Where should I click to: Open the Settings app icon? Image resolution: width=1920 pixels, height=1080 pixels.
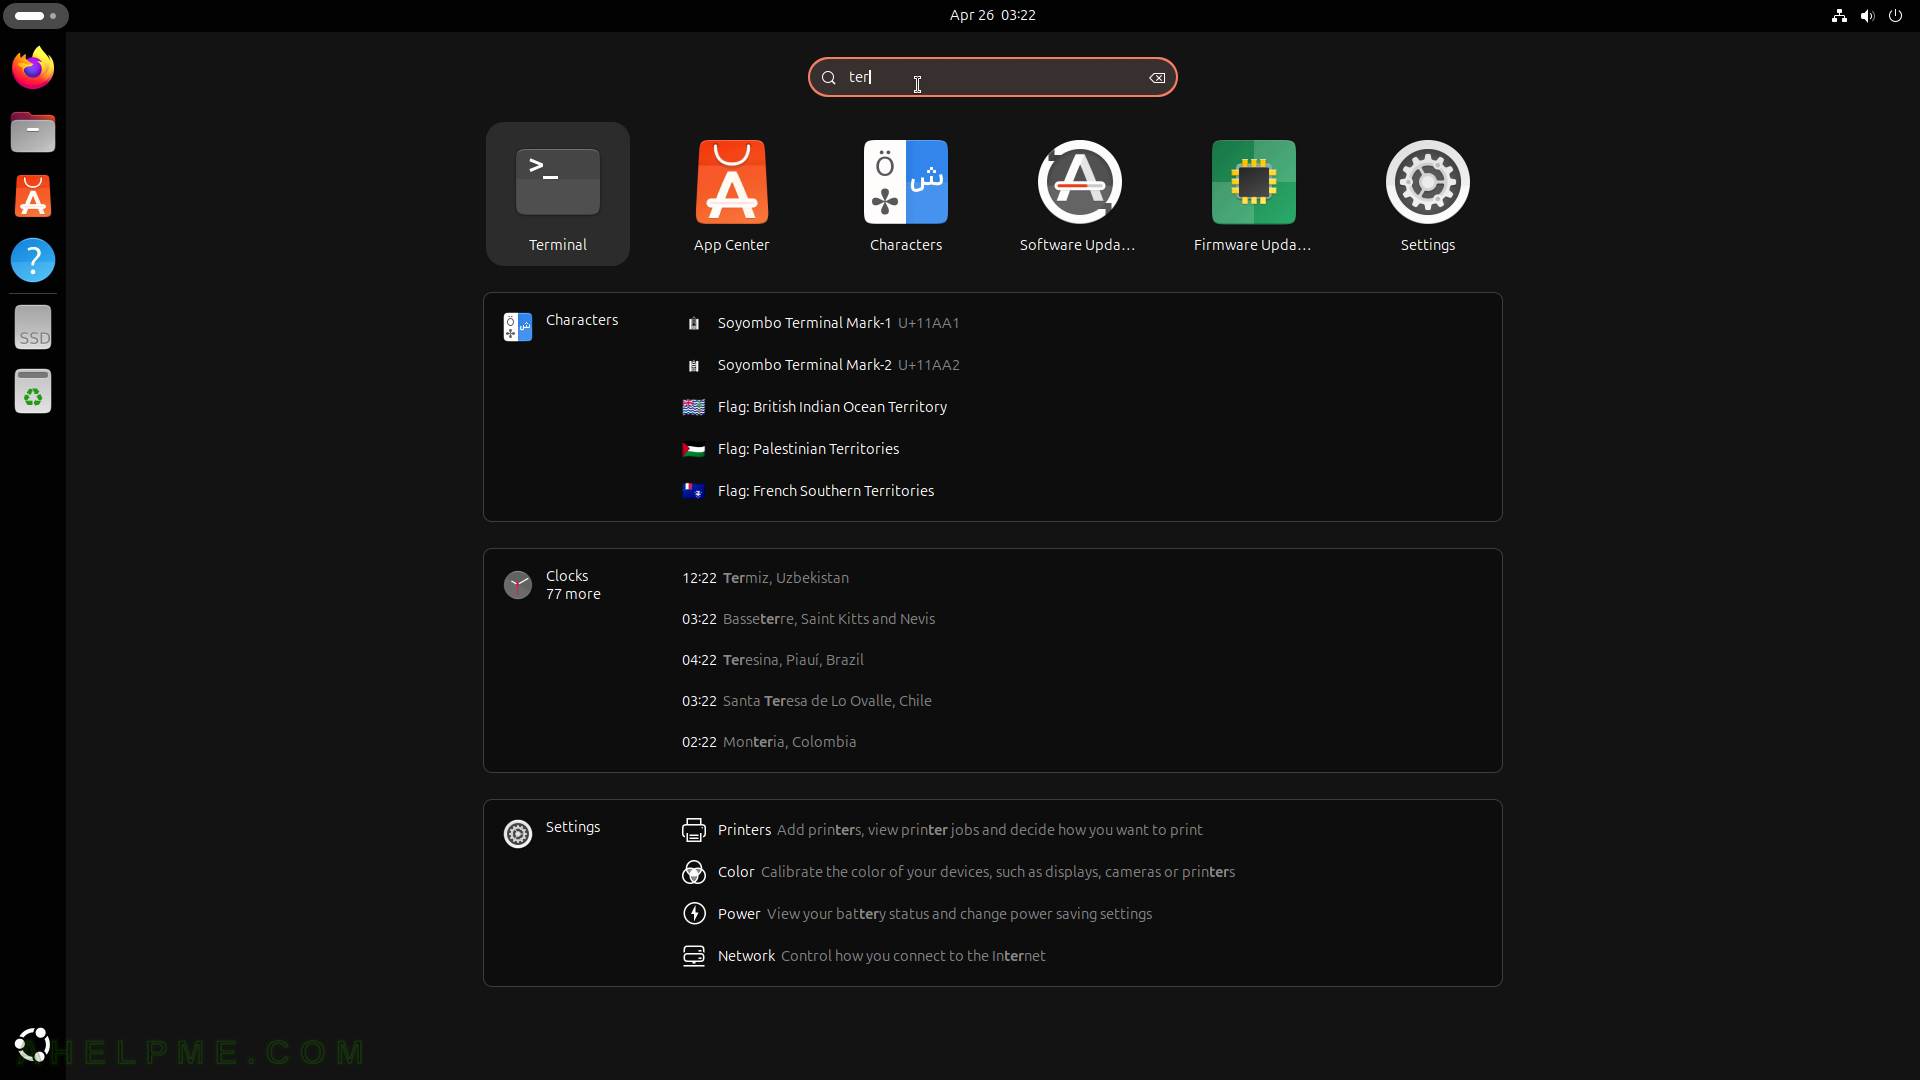(x=1427, y=194)
